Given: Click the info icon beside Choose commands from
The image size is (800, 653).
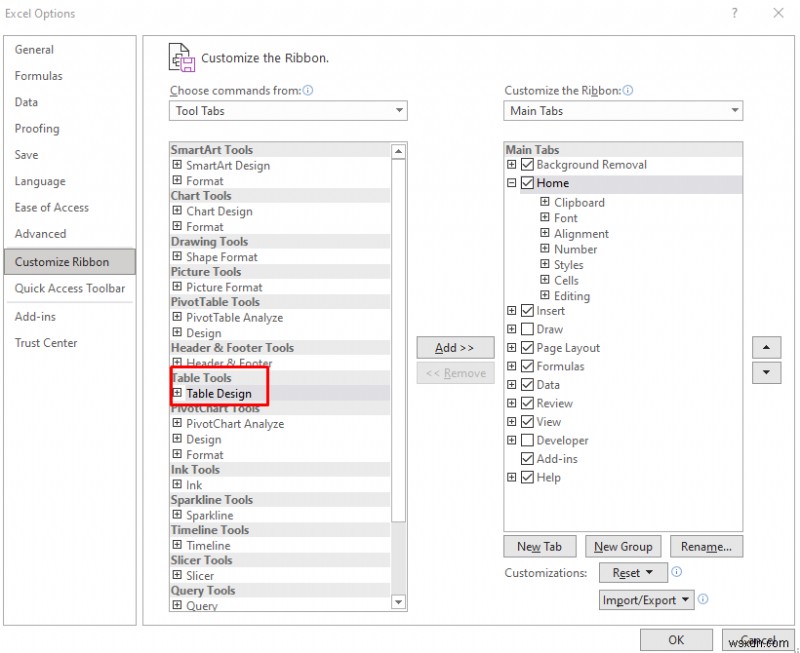Looking at the screenshot, I should (x=308, y=90).
